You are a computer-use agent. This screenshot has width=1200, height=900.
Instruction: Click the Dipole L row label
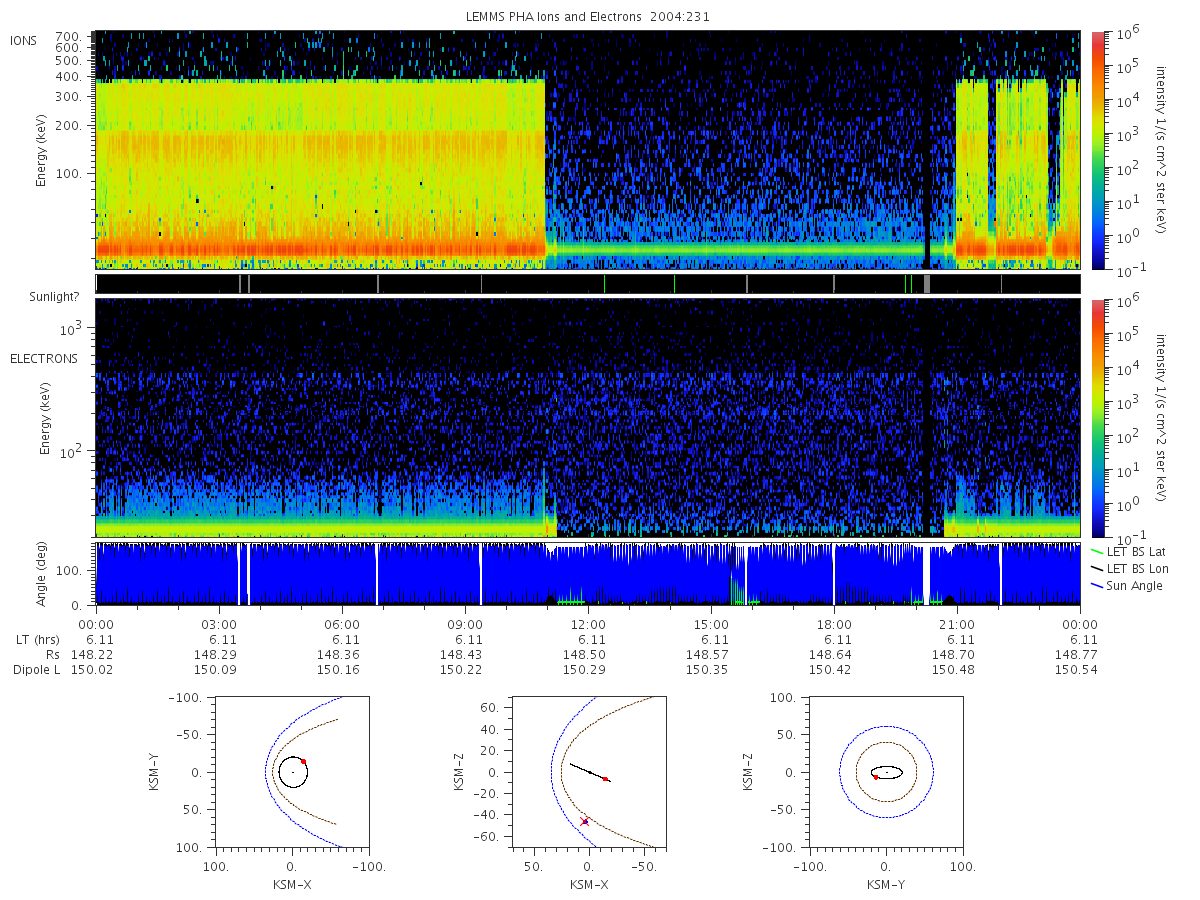click(36, 669)
